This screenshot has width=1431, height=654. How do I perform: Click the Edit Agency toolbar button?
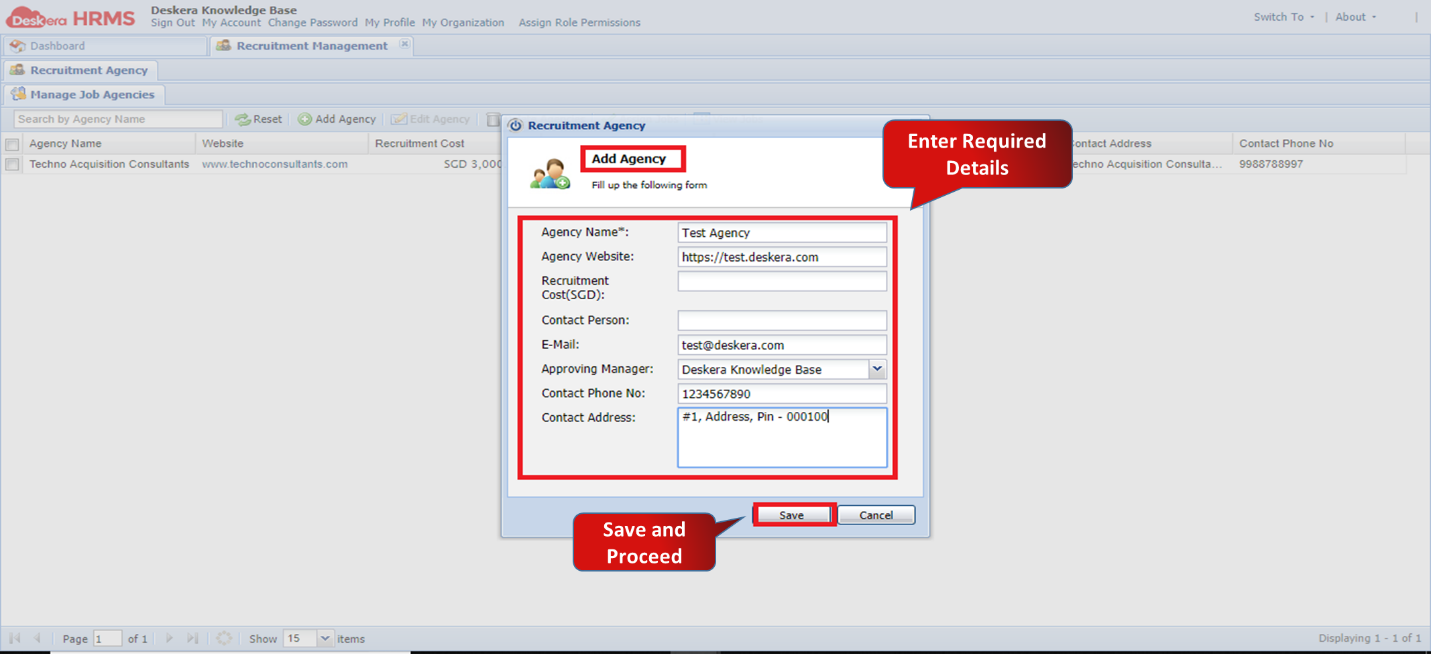[x=430, y=119]
